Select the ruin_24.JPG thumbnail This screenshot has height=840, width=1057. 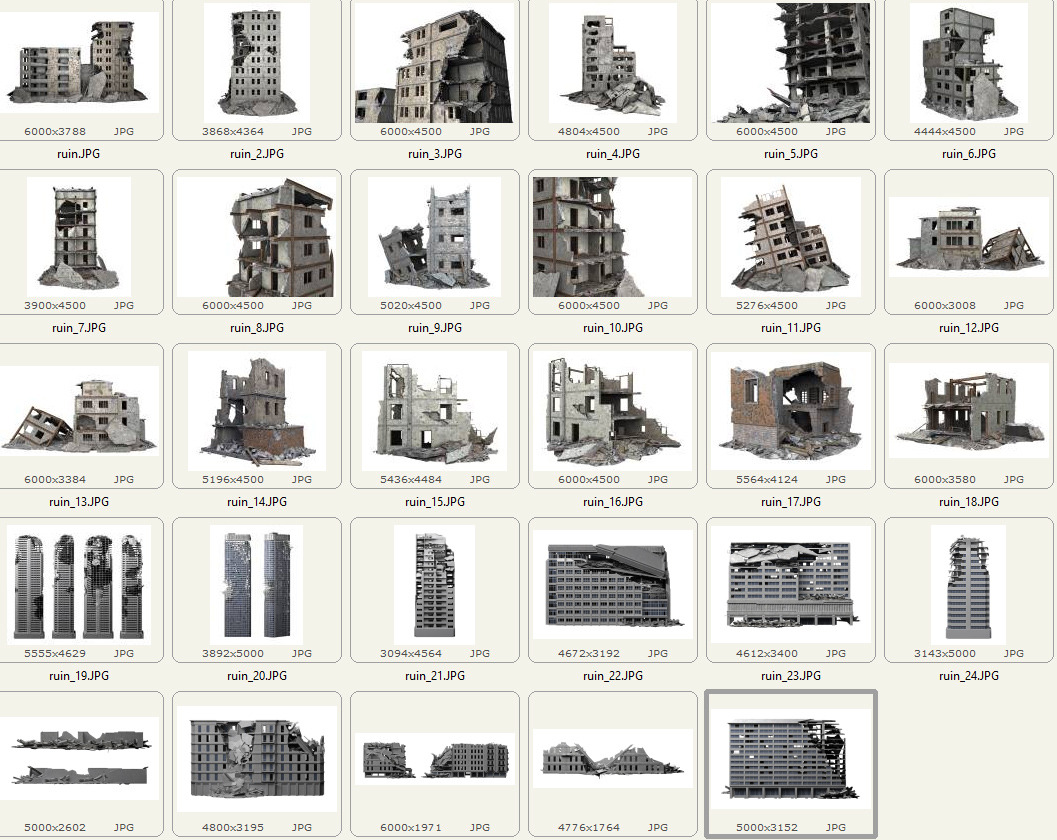point(969,584)
